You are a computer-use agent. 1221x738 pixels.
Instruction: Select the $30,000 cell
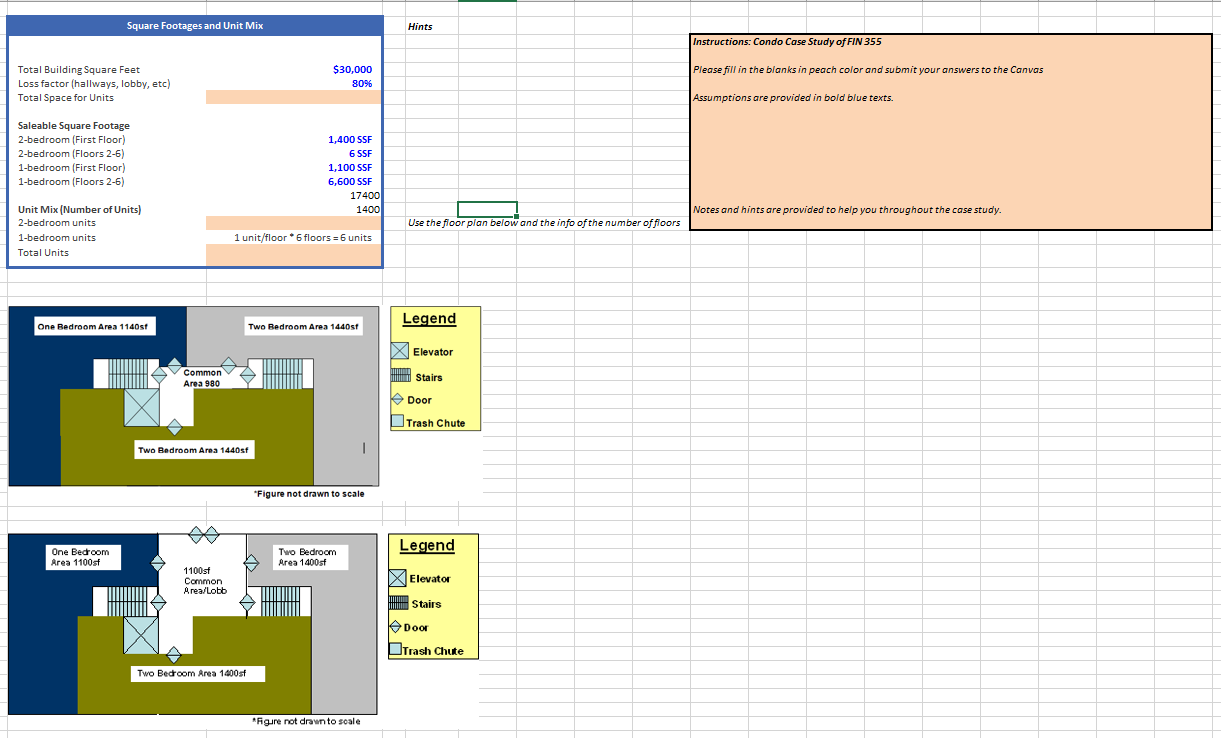click(x=293, y=69)
